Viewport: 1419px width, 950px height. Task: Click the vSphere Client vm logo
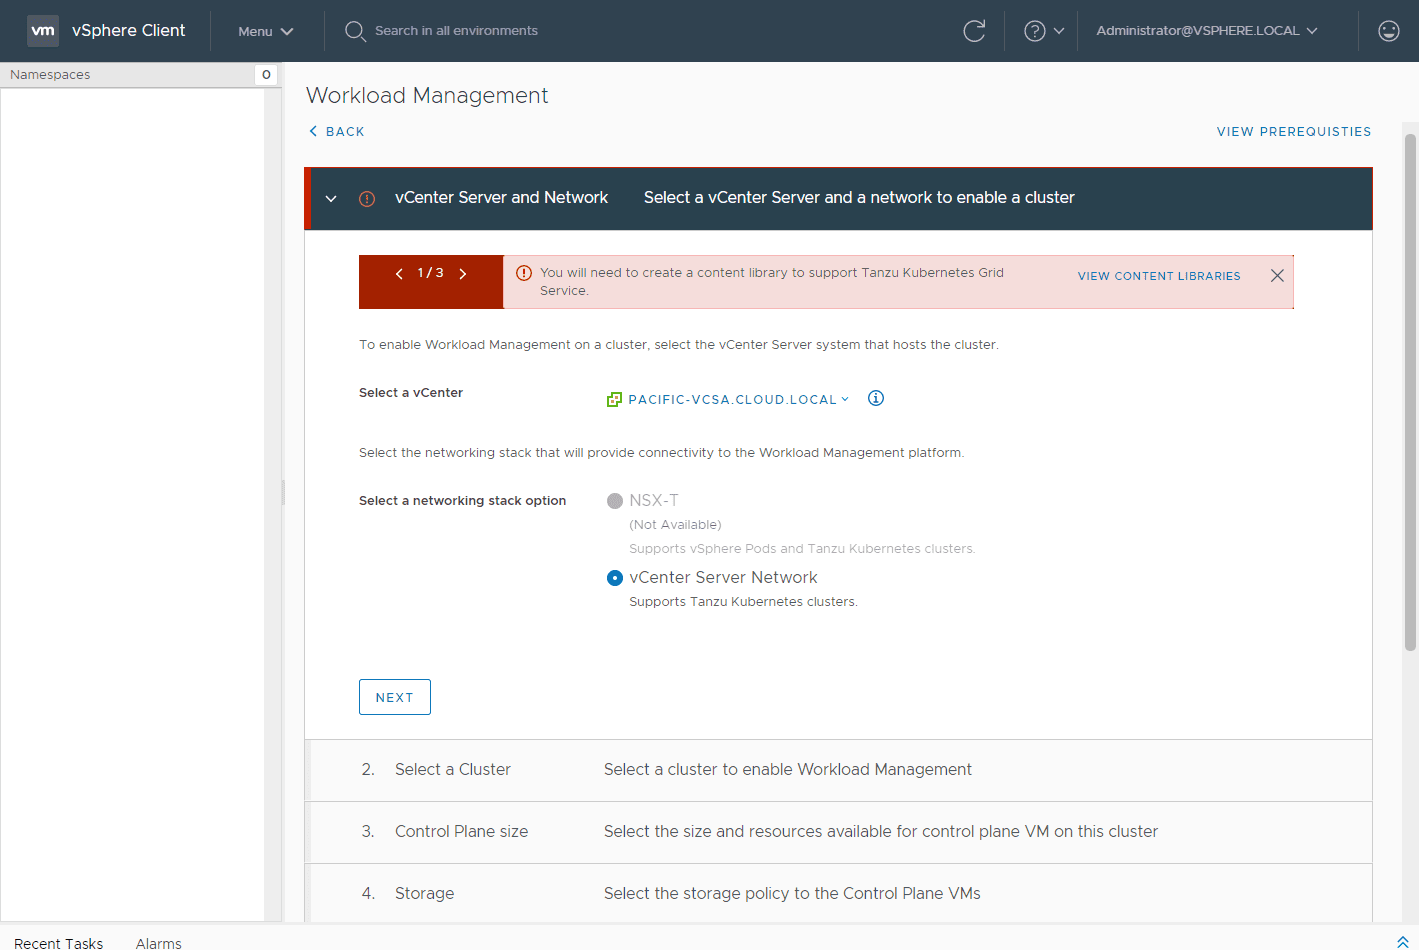42,31
